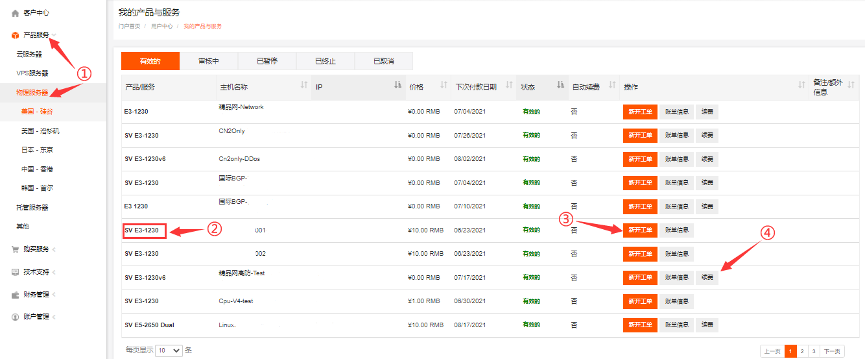The image size is (866, 360).
Task: Click 账单信息 for the 002 host row
Action: (x=677, y=254)
